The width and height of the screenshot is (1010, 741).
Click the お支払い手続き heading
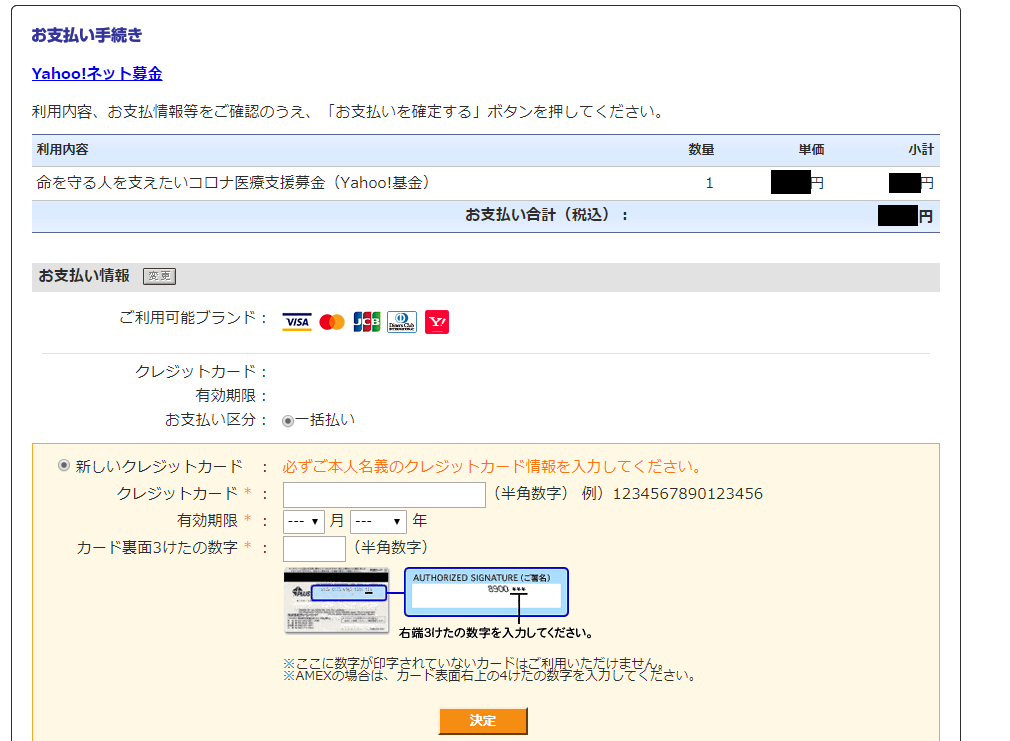tap(87, 35)
